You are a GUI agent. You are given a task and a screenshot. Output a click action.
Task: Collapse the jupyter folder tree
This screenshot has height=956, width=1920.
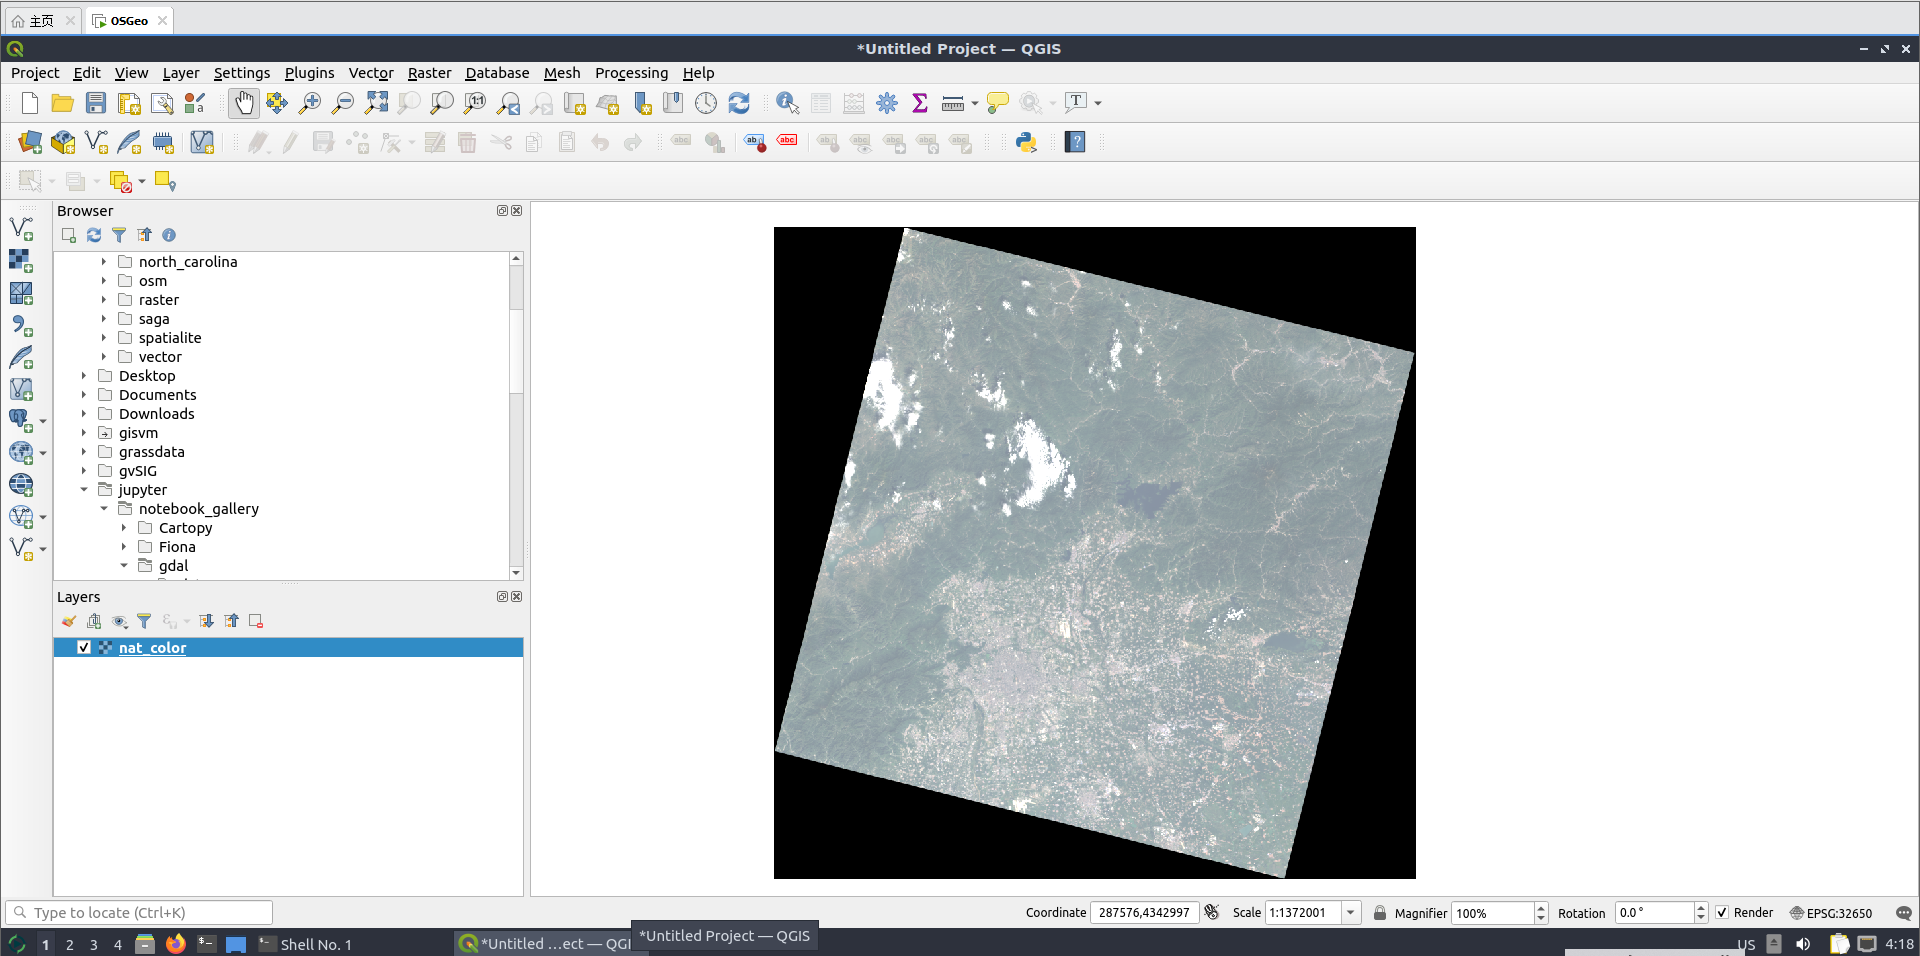(x=84, y=490)
